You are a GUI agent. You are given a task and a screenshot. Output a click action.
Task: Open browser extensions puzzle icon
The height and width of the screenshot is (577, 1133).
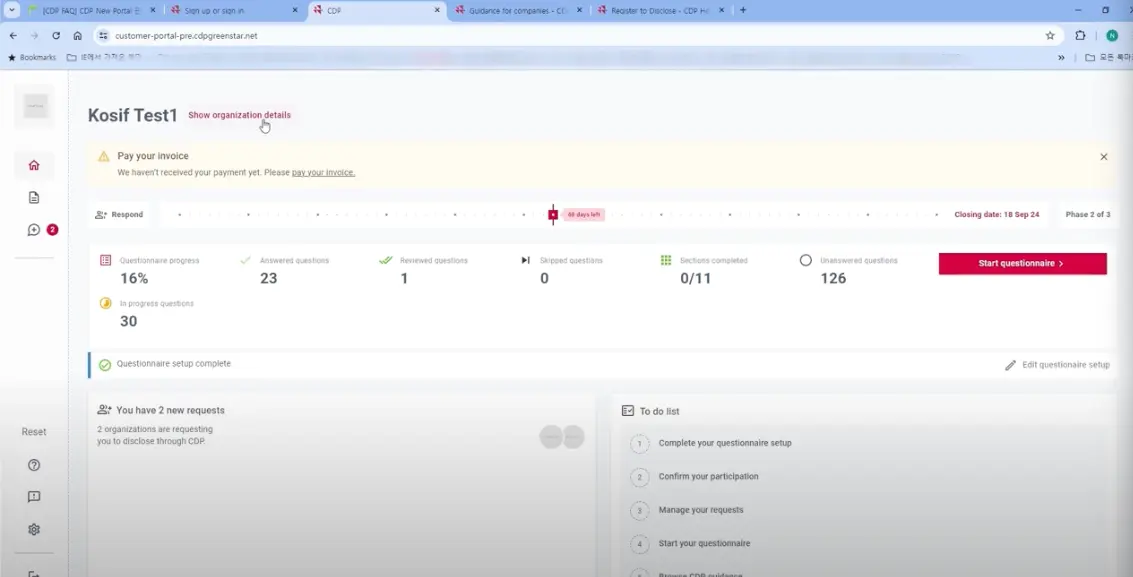coord(1080,35)
